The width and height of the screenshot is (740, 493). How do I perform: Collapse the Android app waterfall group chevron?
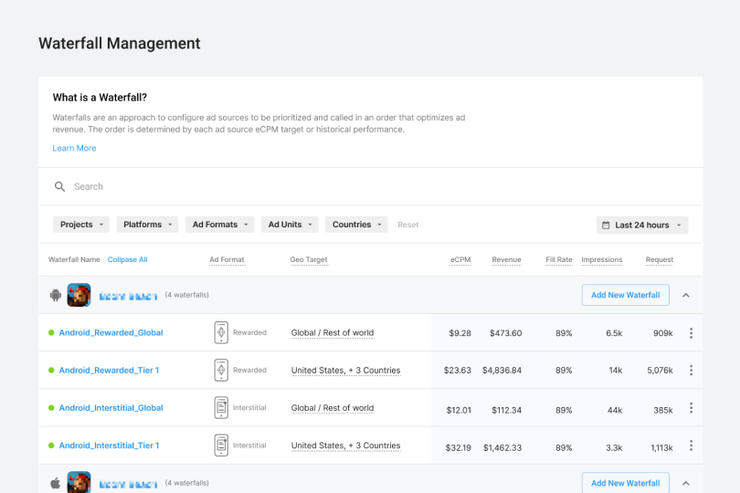pos(686,295)
